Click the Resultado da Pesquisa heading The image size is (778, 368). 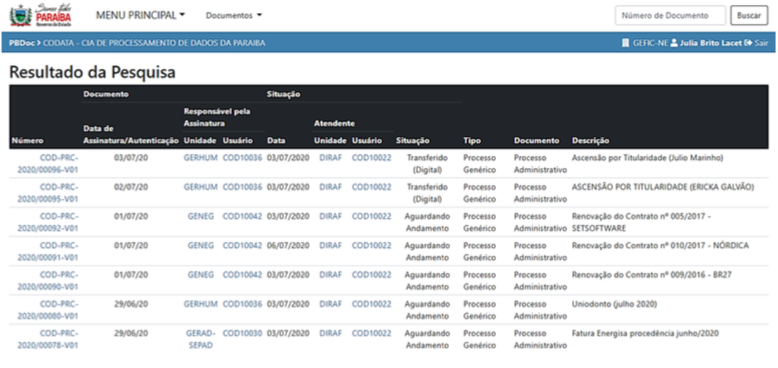92,72
